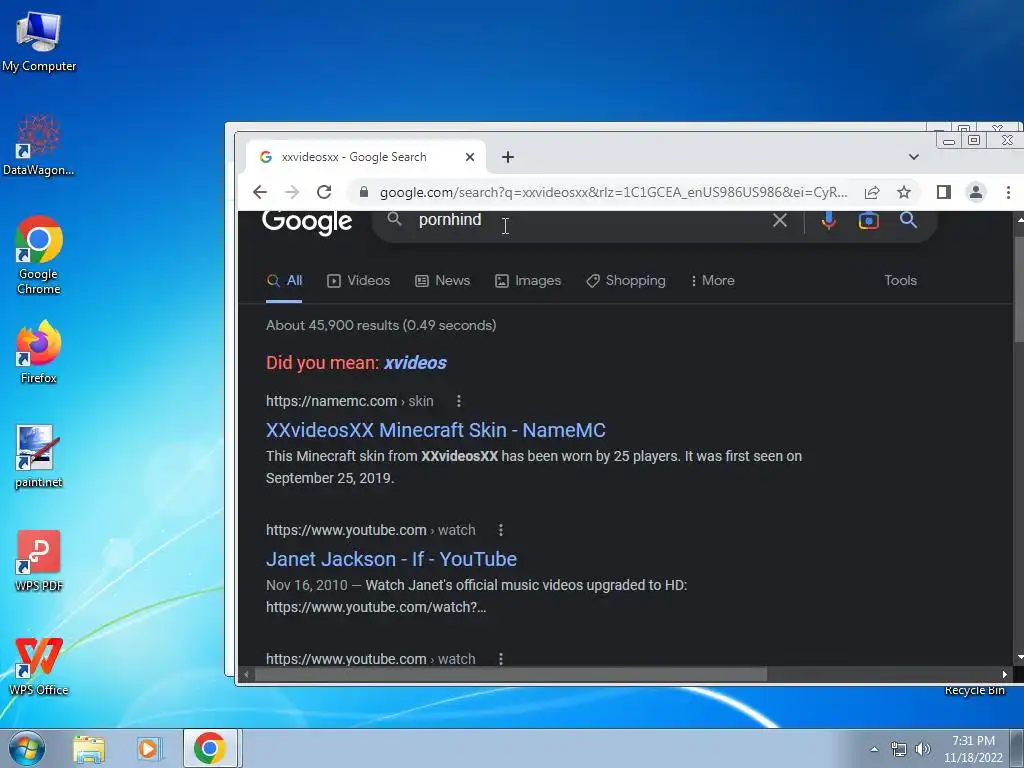The height and width of the screenshot is (768, 1024).
Task: Switch to the Shopping tab
Action: pyautogui.click(x=626, y=281)
